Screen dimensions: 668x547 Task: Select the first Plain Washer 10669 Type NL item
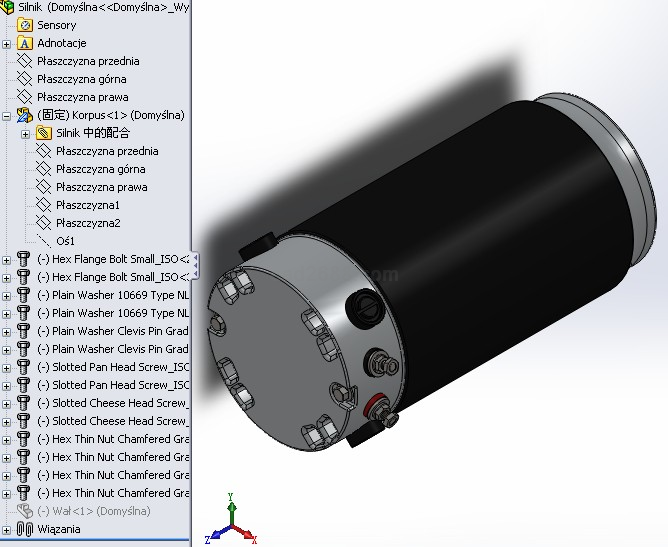pos(112,295)
